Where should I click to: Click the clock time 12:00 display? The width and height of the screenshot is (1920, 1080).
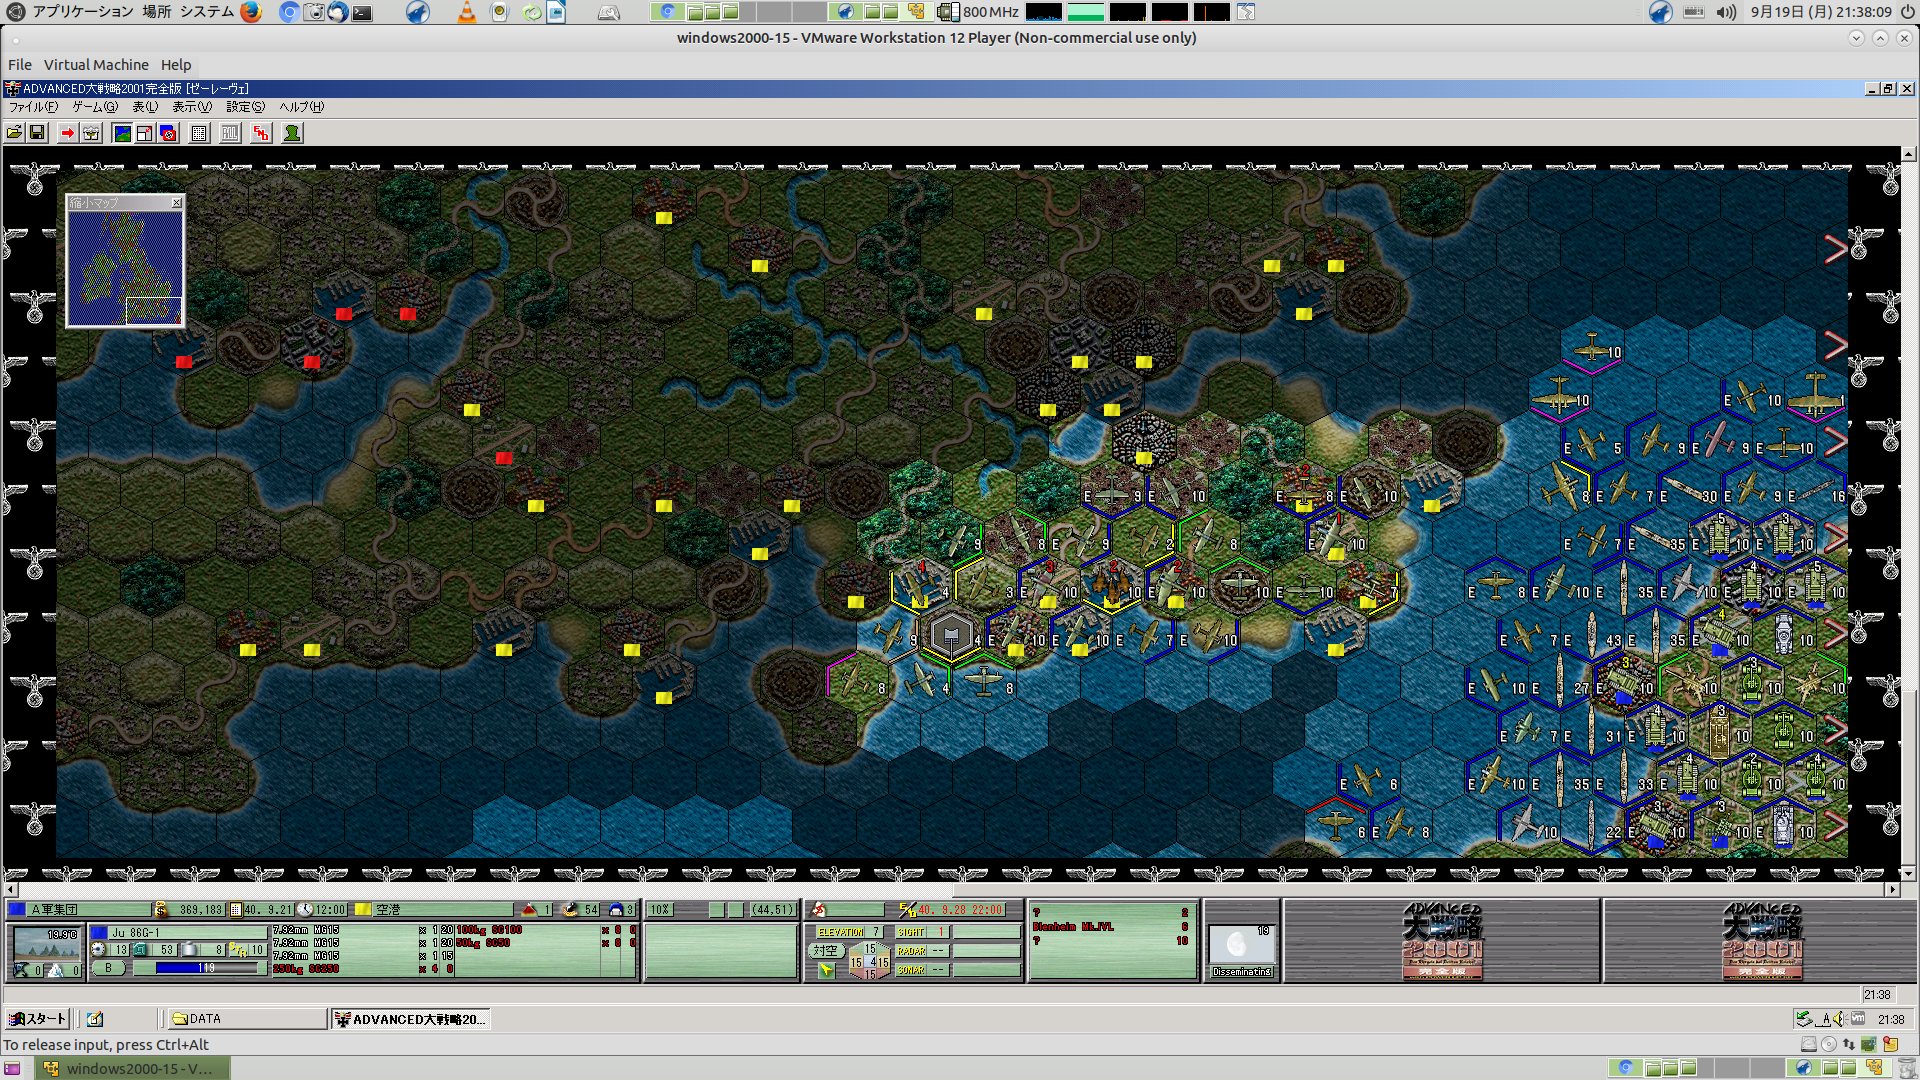(x=330, y=910)
